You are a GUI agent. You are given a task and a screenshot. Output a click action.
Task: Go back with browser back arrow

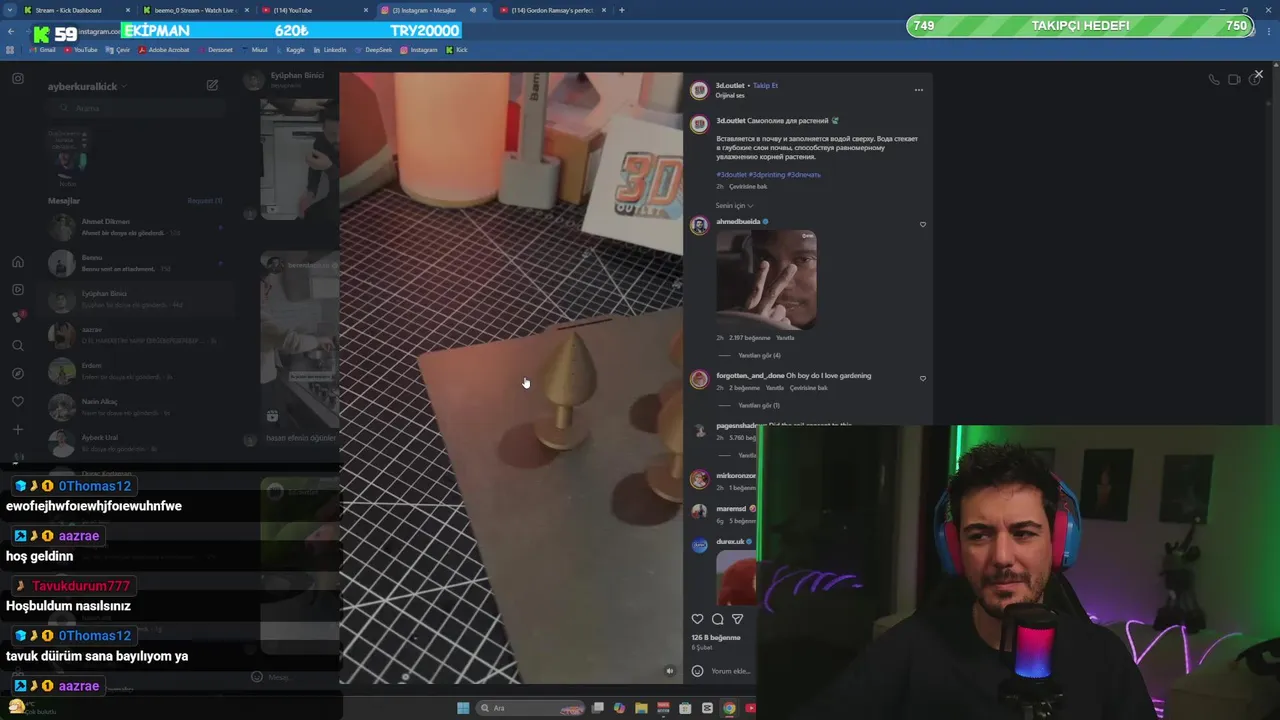click(11, 31)
